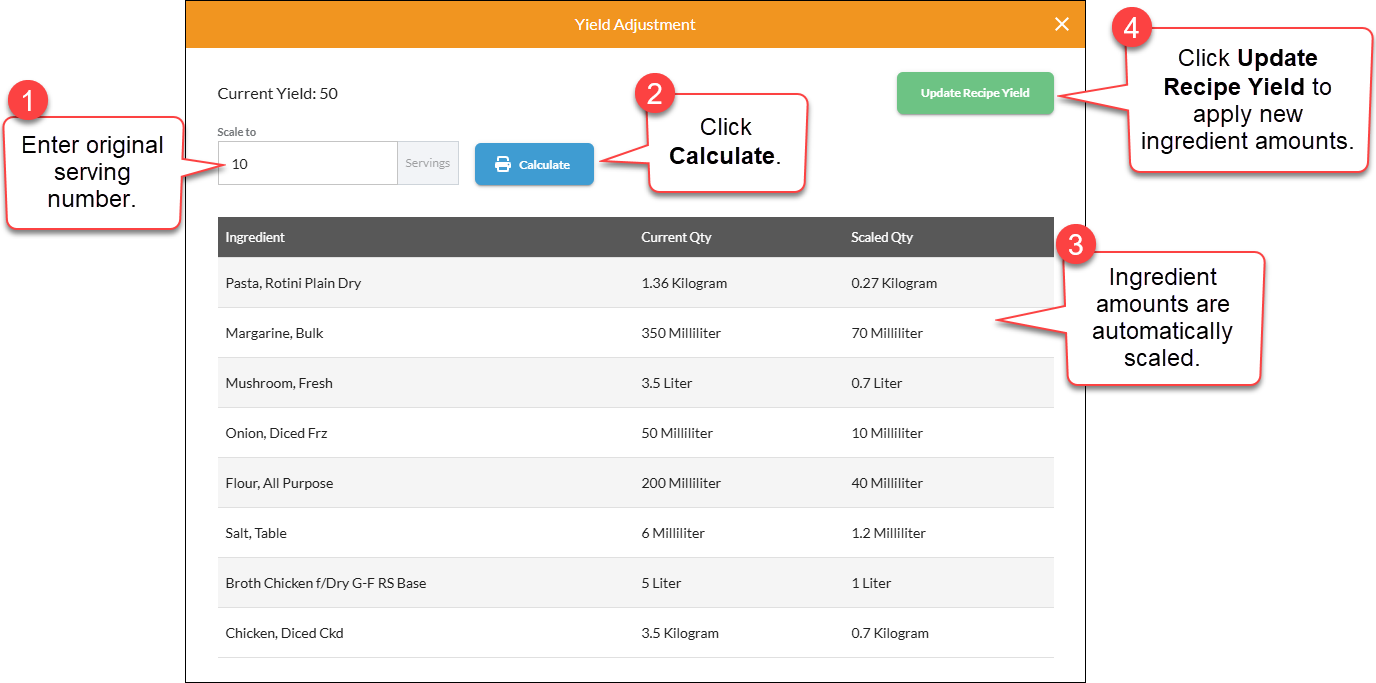The height and width of the screenshot is (683, 1376).
Task: Click the Update Recipe Yield button
Action: (975, 93)
